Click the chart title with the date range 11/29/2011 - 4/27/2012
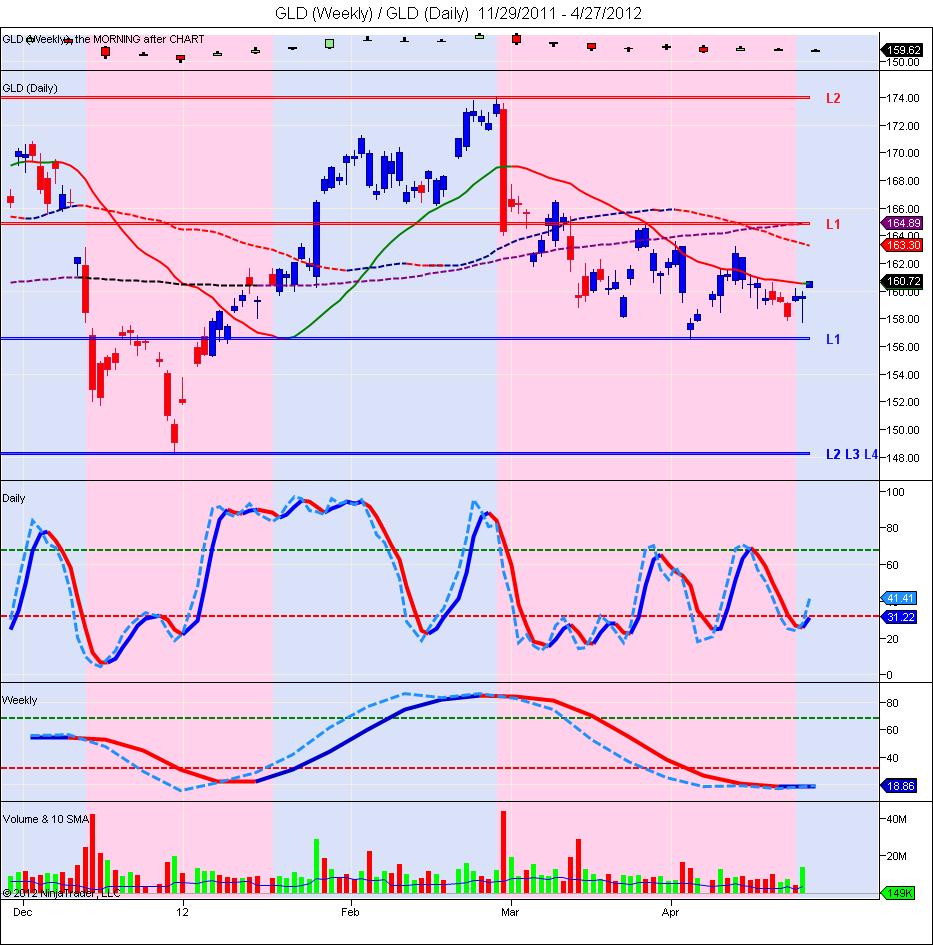This screenshot has width=933, height=945. click(458, 13)
